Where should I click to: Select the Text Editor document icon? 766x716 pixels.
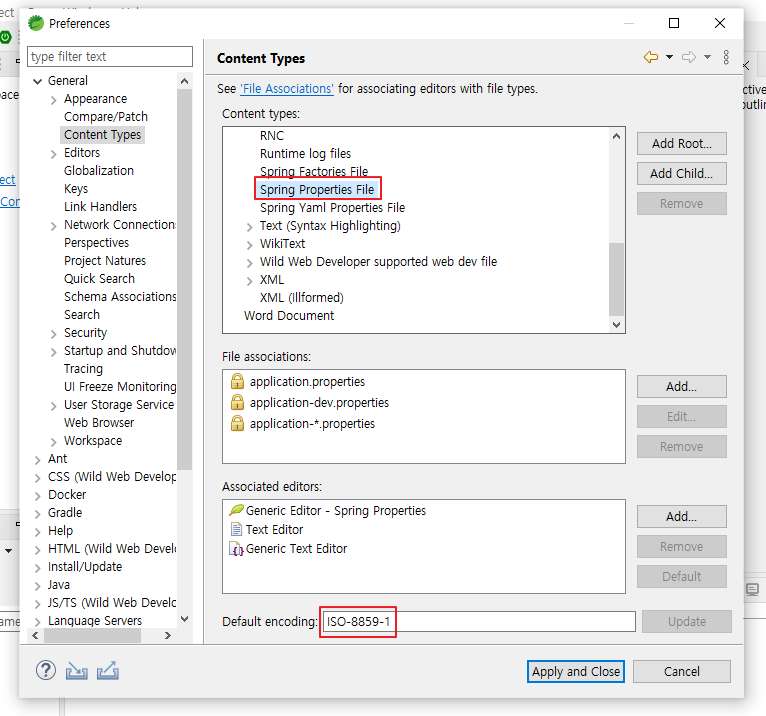pos(236,529)
